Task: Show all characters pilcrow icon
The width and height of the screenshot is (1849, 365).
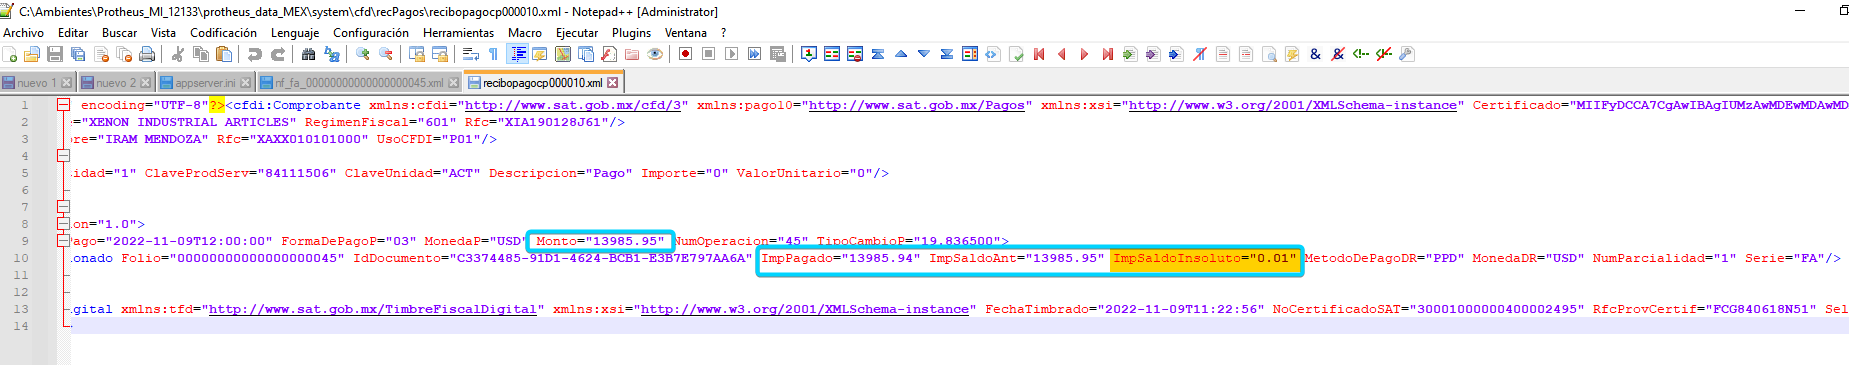Action: (x=493, y=54)
